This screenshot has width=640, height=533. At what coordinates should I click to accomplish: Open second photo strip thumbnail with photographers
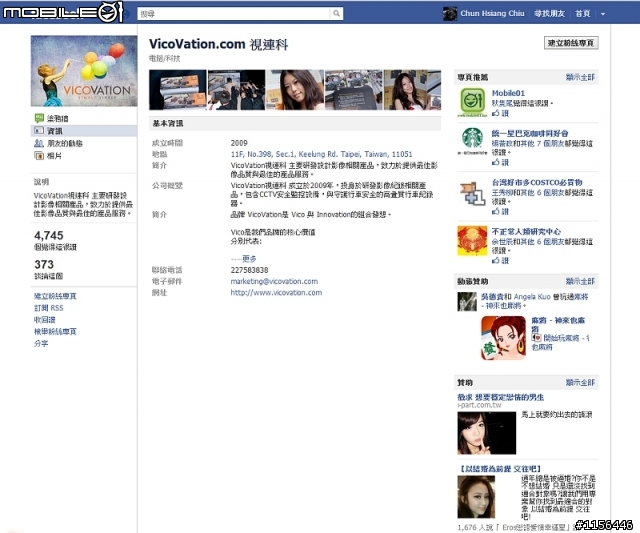click(236, 90)
